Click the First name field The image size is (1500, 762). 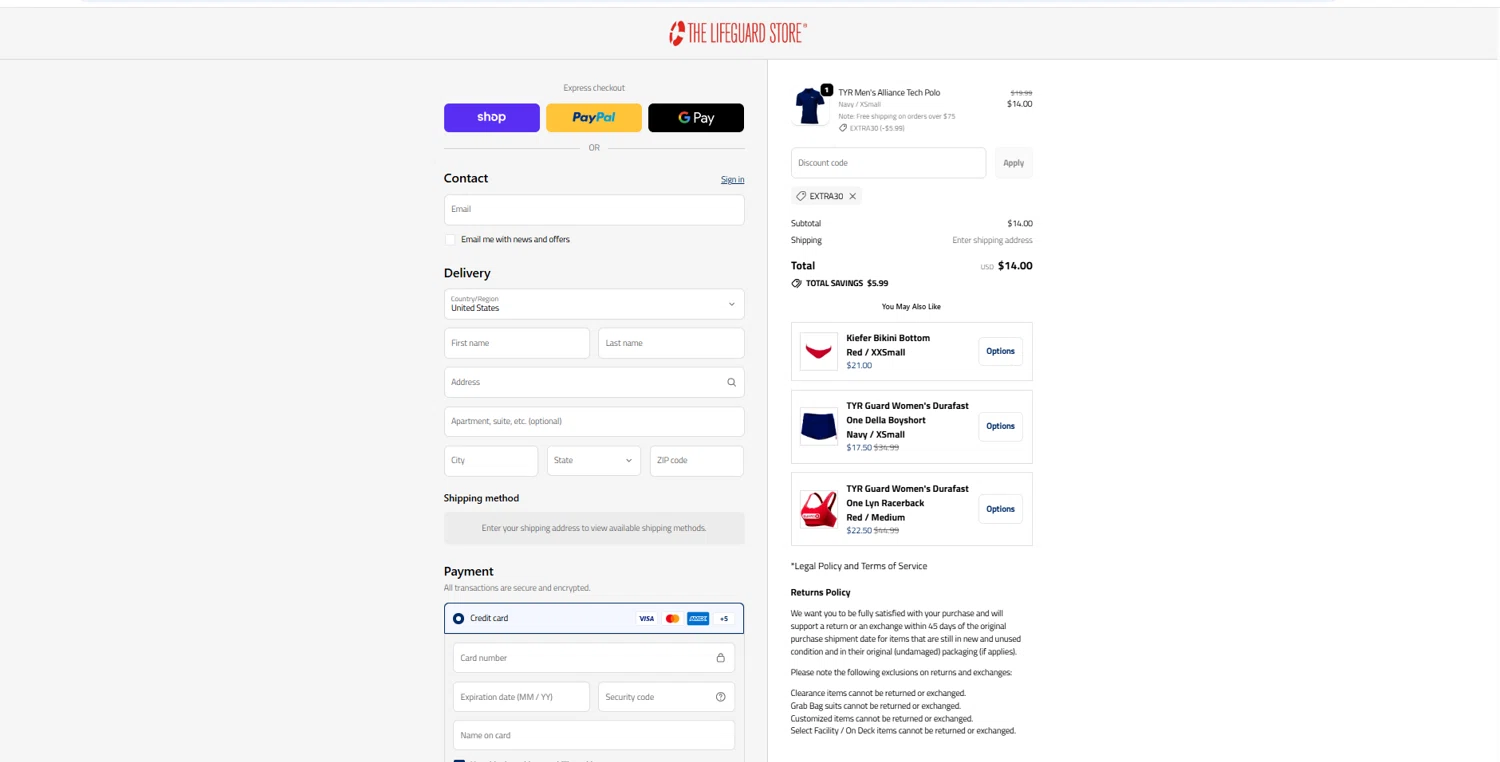[x=517, y=343]
